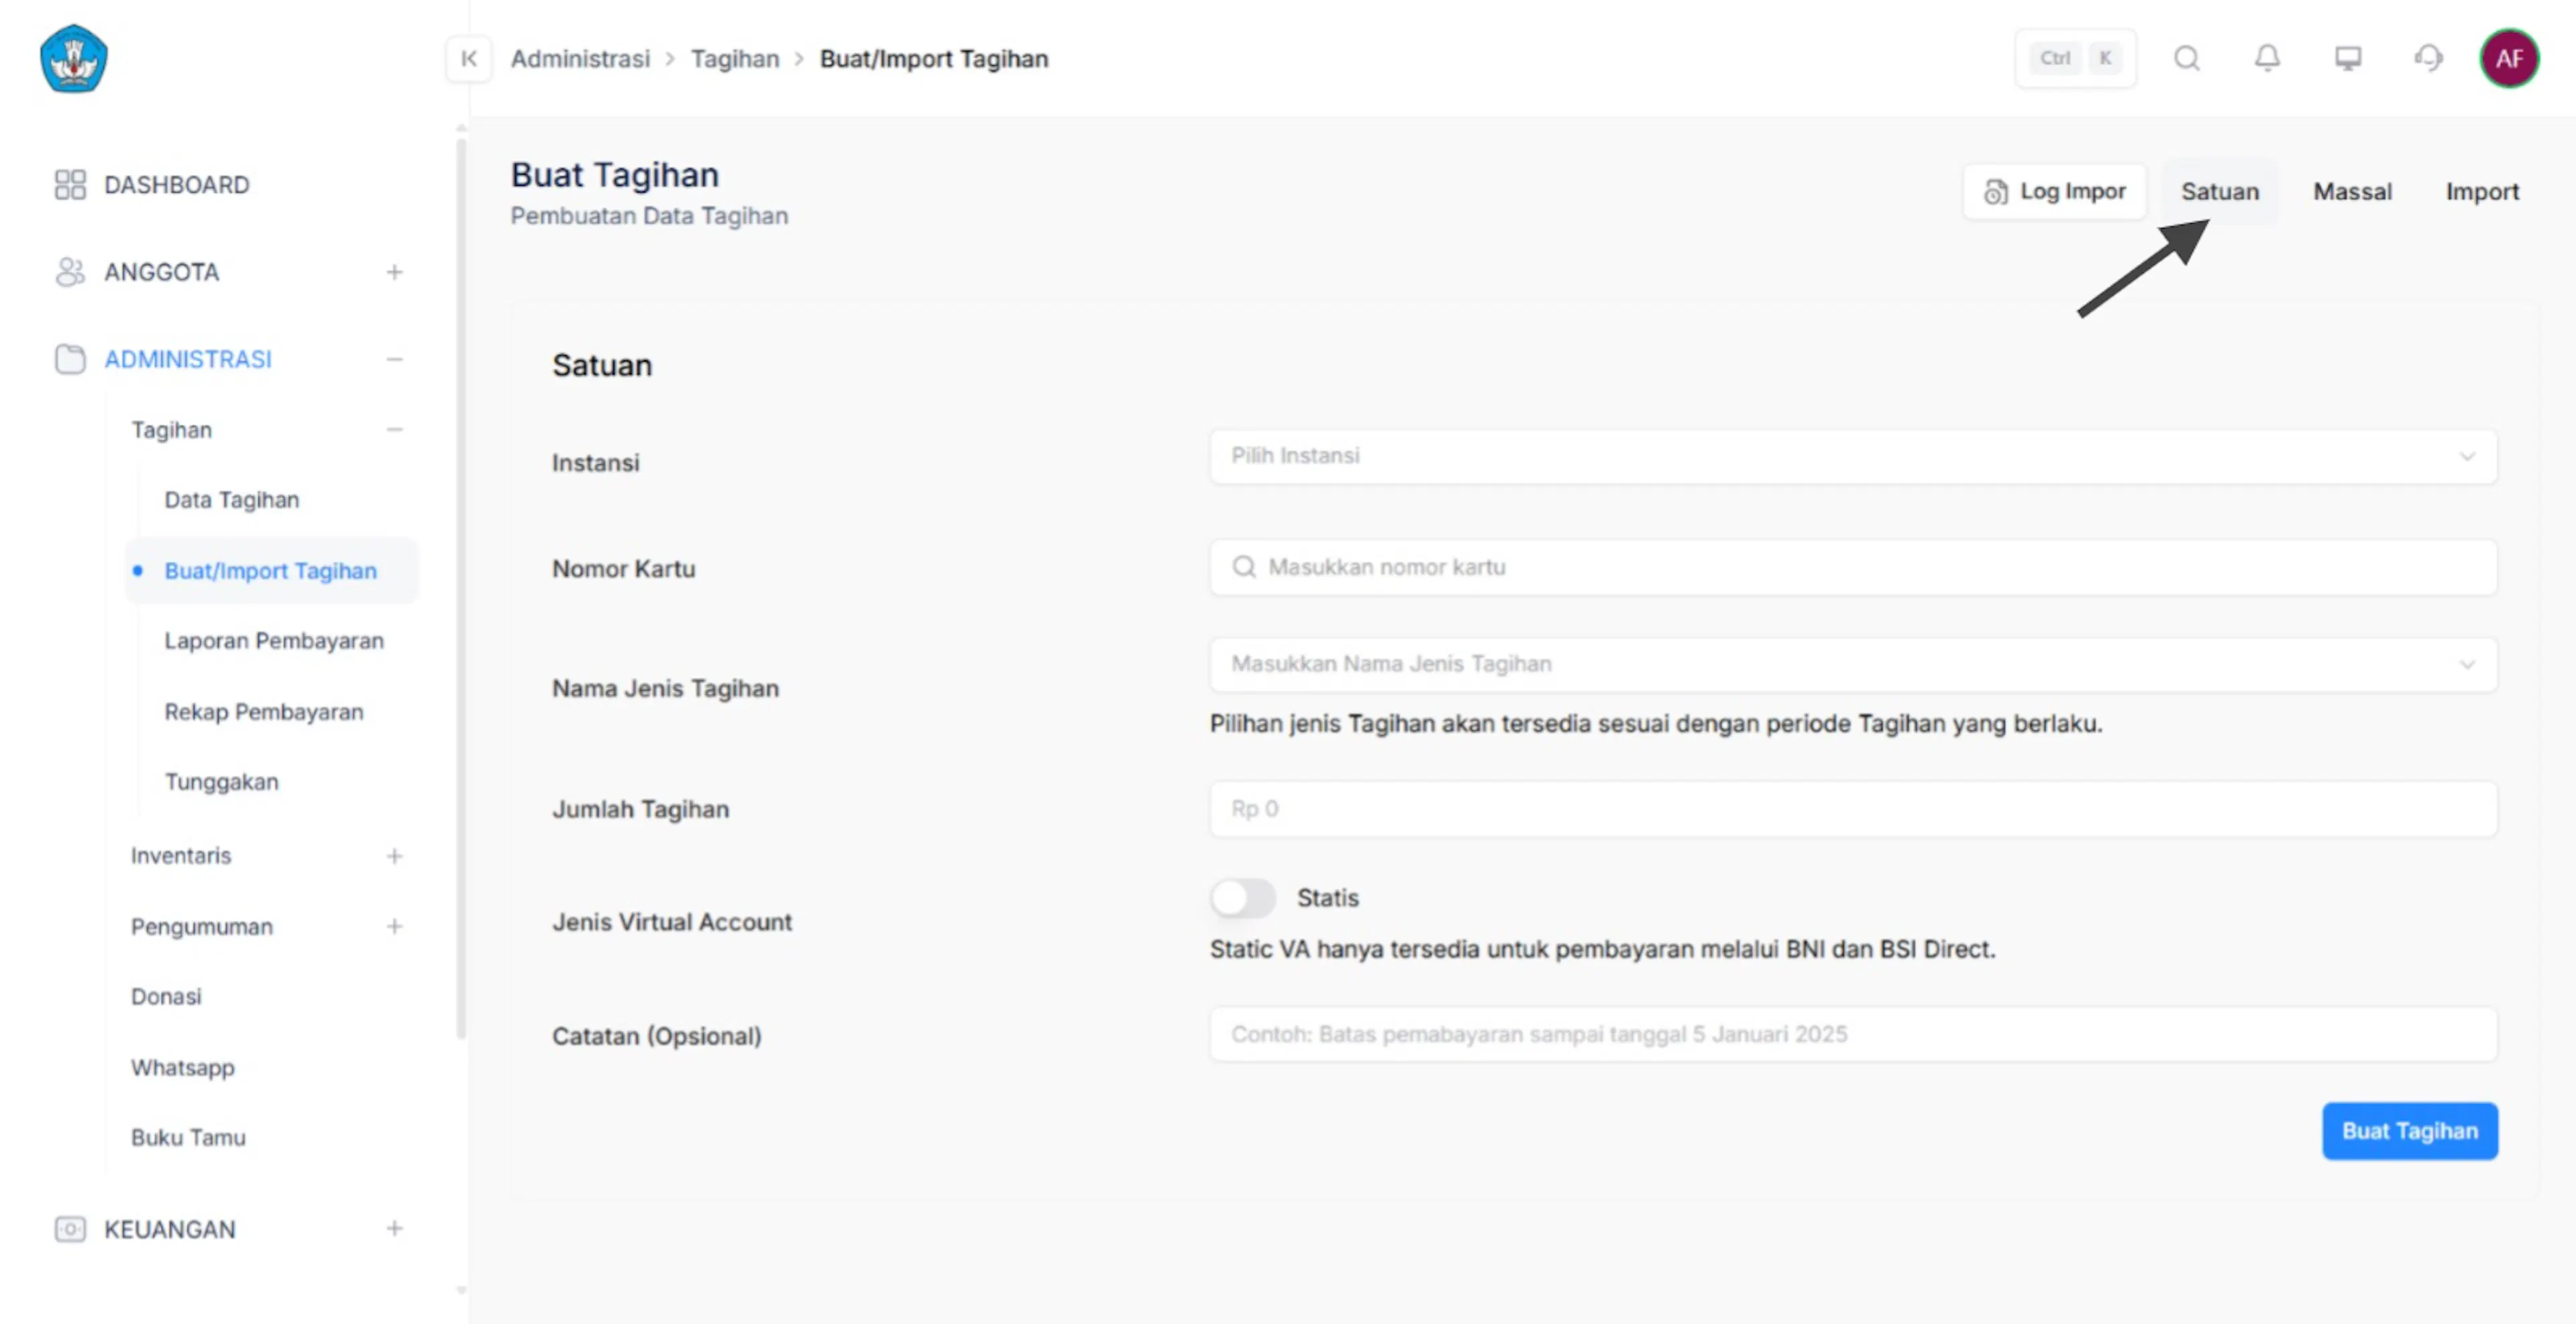This screenshot has height=1324, width=2576.
Task: Click the Buat Tagihan button
Action: pos(2409,1131)
